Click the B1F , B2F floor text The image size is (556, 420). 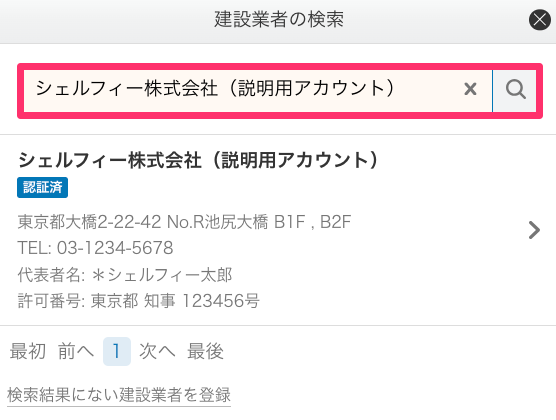coord(312,222)
